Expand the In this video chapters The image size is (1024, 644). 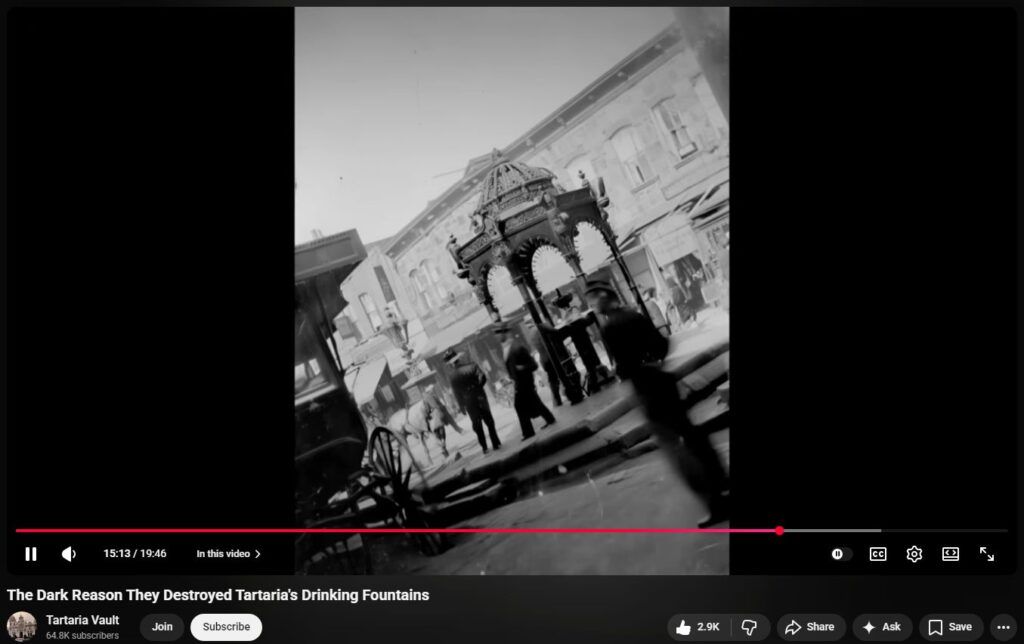[228, 554]
